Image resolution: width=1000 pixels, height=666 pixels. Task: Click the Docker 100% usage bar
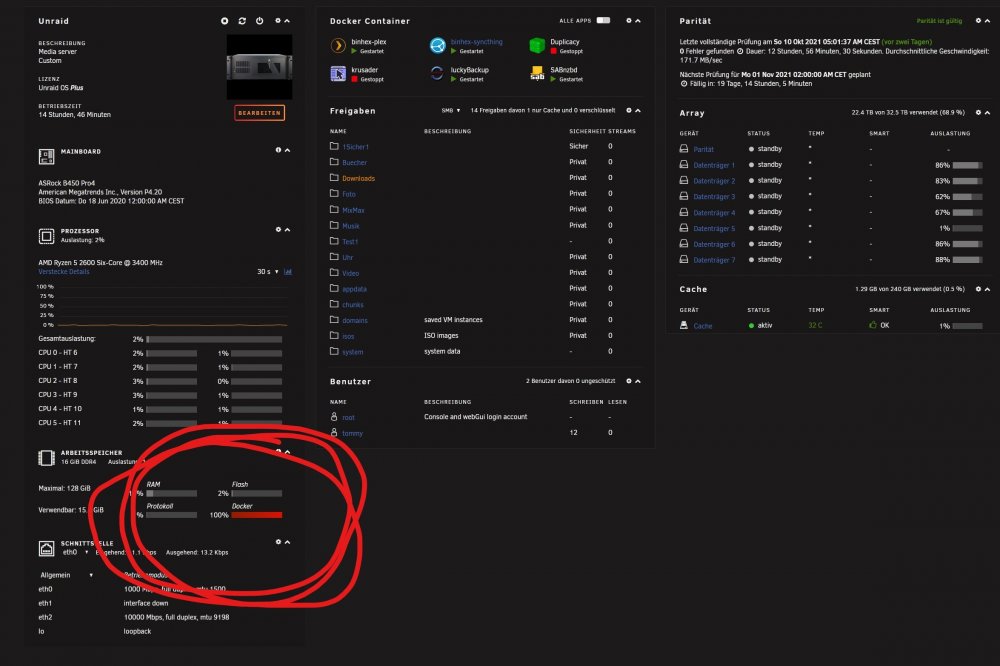point(256,515)
